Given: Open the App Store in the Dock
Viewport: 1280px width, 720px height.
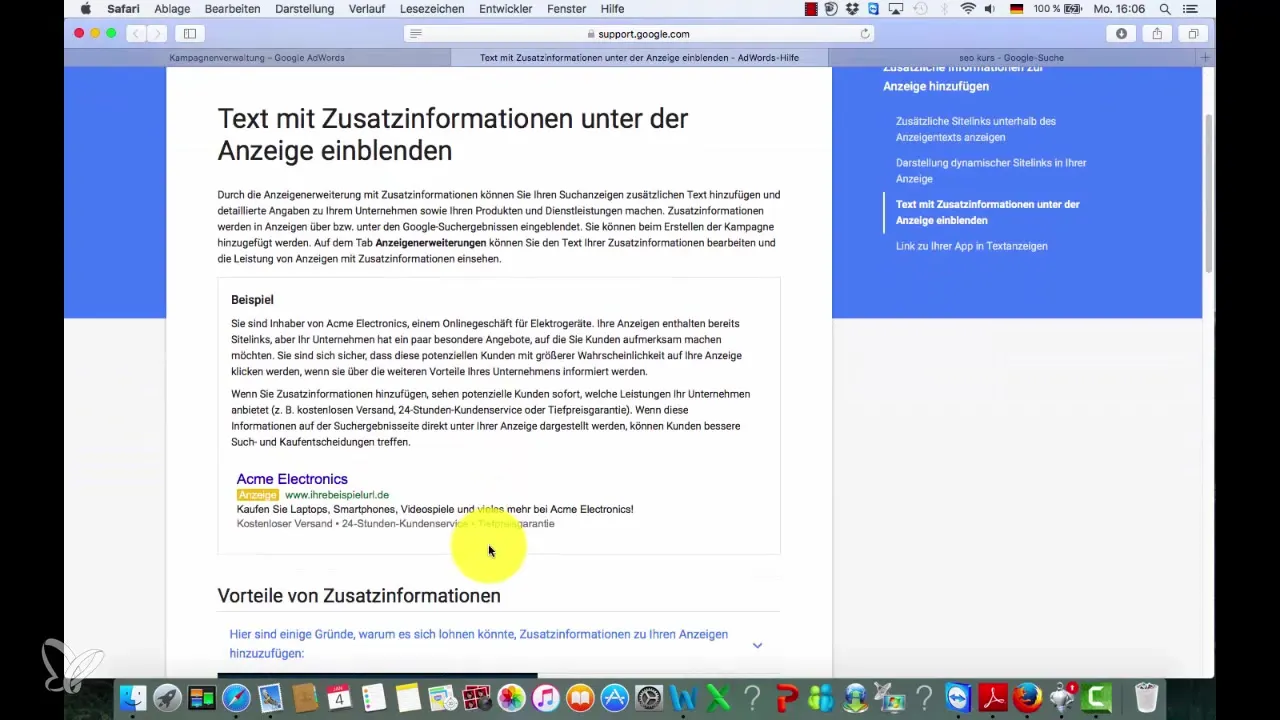Looking at the screenshot, I should point(614,697).
